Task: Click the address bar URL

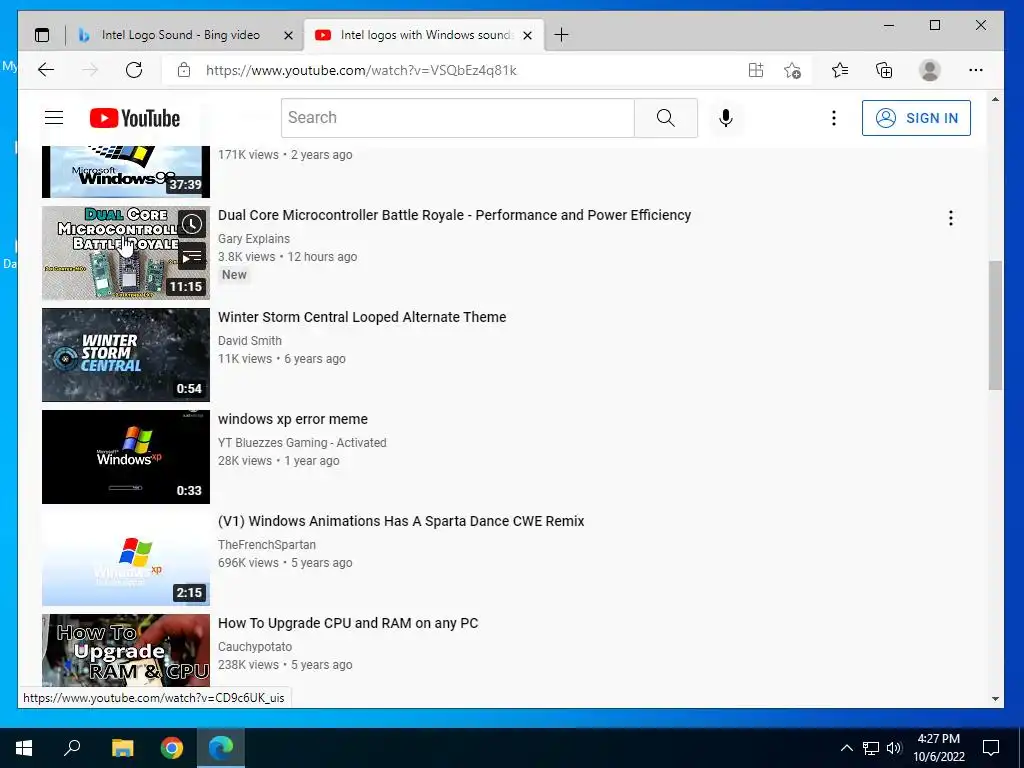Action: [x=361, y=70]
